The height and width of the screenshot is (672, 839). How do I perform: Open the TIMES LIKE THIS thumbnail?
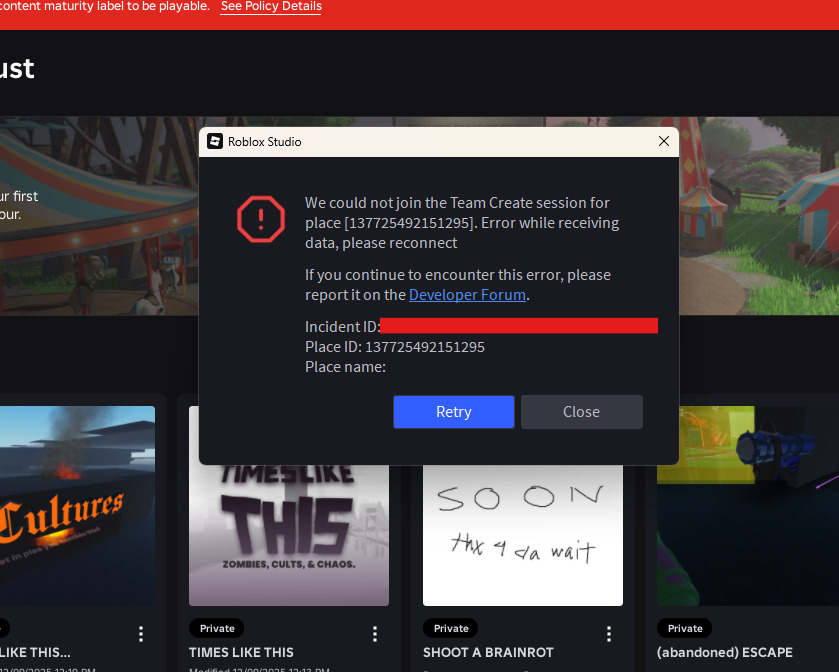[x=289, y=535]
